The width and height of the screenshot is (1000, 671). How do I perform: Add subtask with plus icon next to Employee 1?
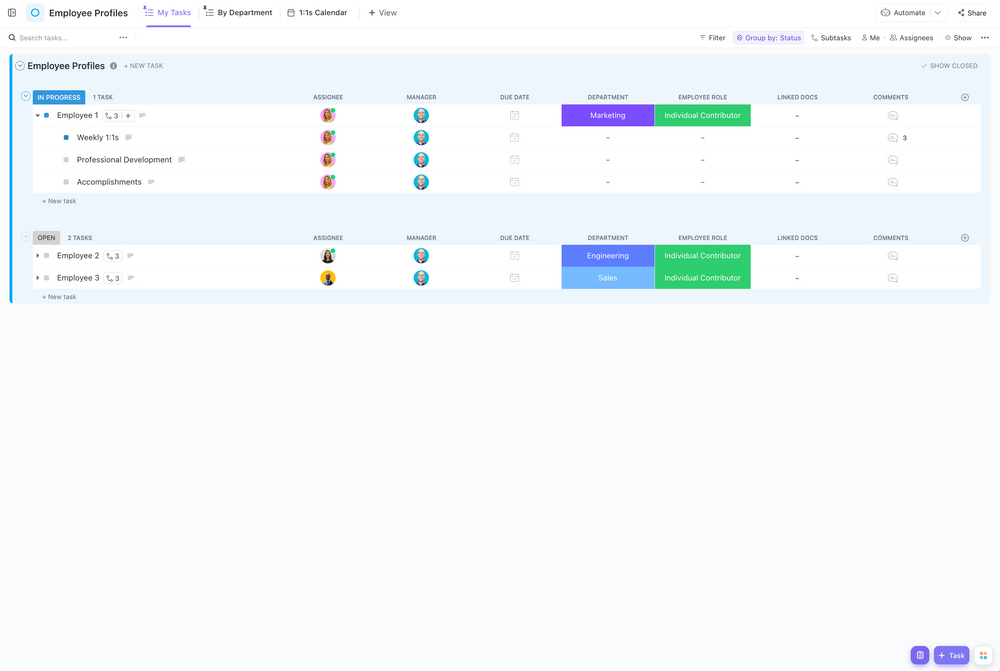click(128, 116)
